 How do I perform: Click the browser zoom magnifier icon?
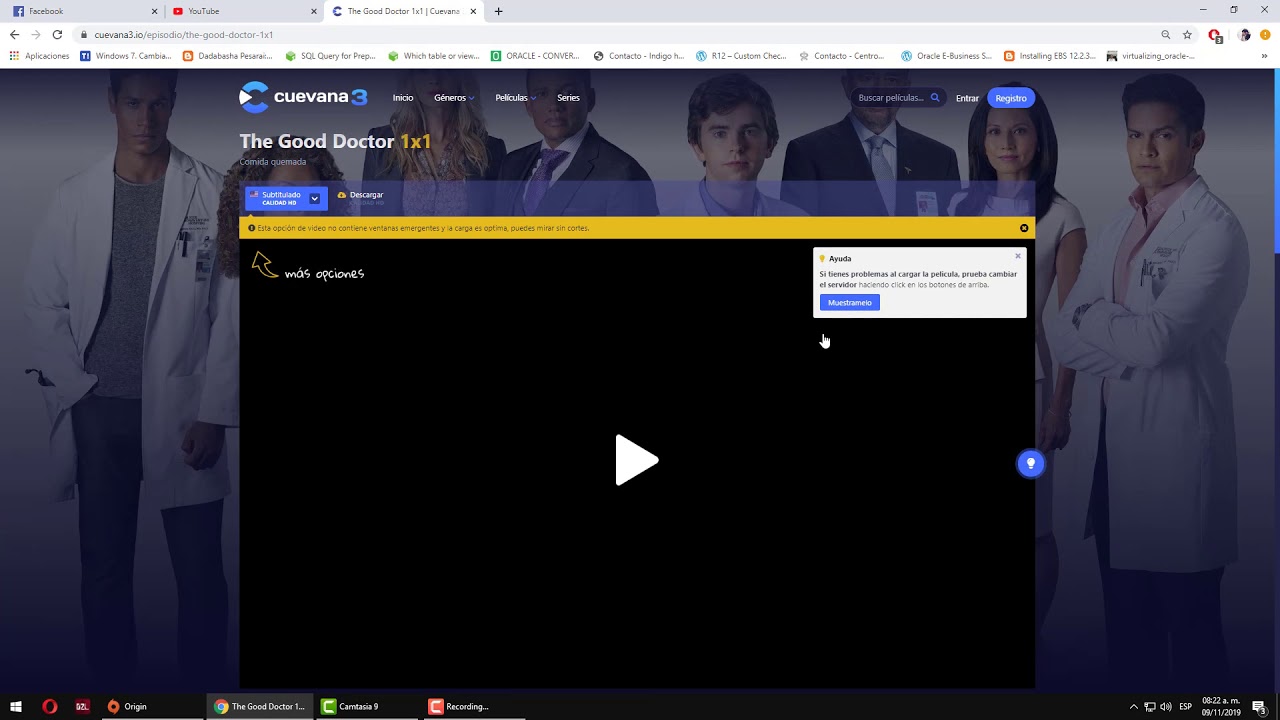pos(1166,34)
